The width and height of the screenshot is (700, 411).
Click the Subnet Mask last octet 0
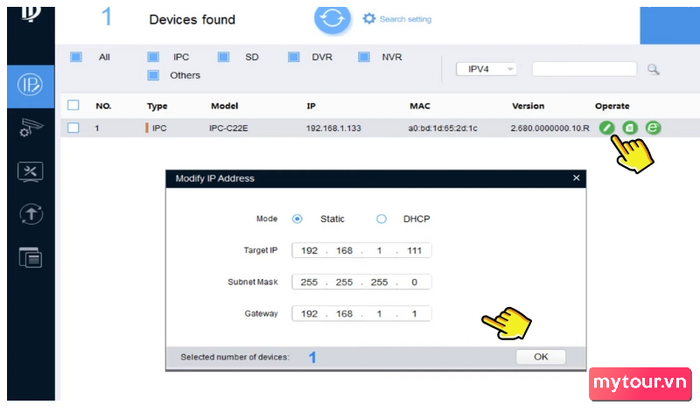pyautogui.click(x=414, y=282)
